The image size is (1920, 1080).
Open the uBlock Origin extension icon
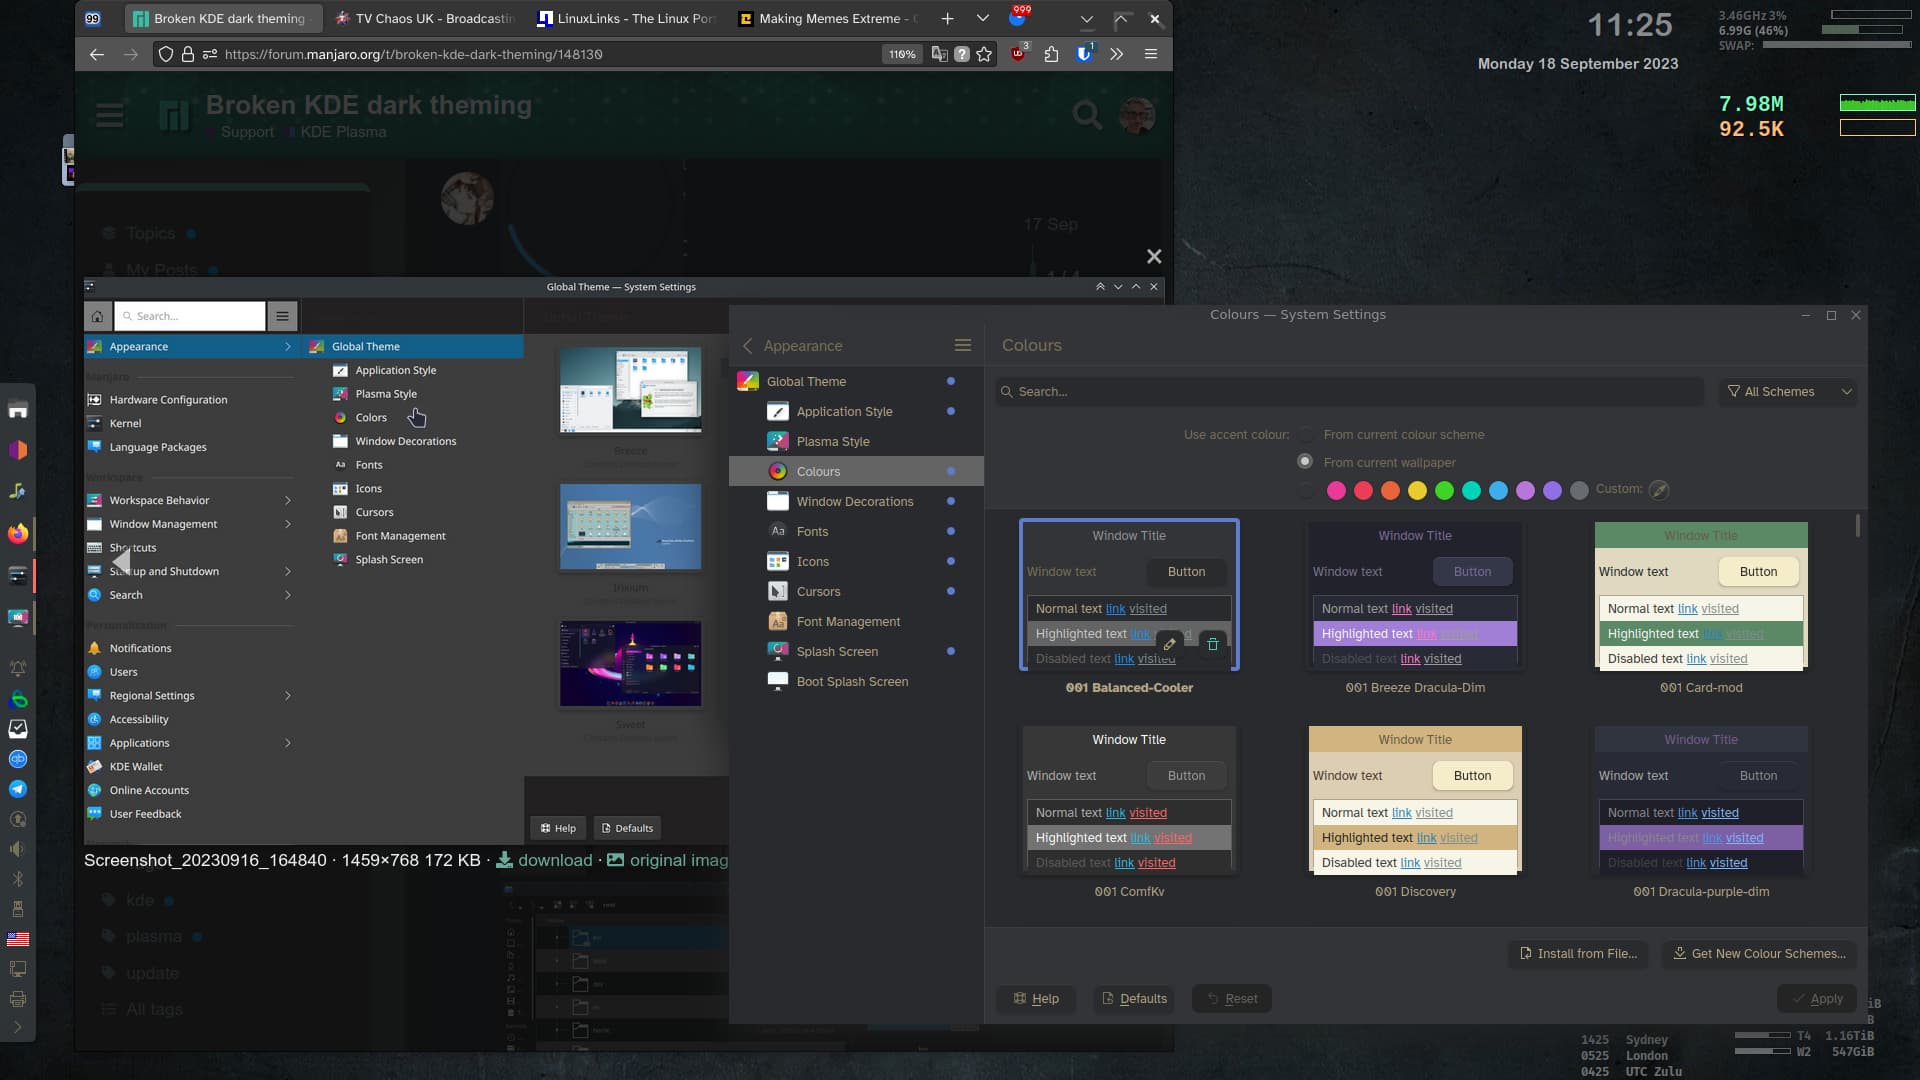pyautogui.click(x=1018, y=54)
